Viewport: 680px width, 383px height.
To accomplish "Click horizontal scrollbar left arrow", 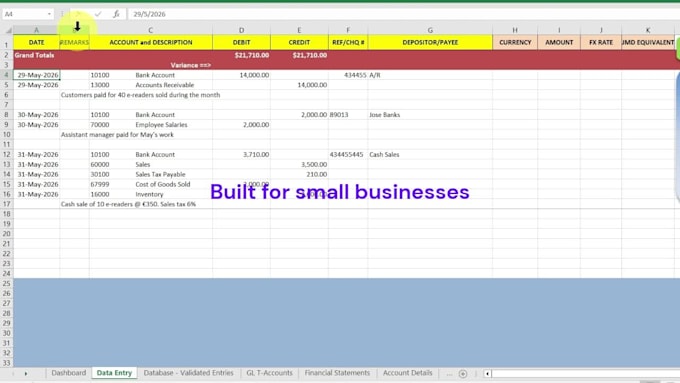I will 487,373.
